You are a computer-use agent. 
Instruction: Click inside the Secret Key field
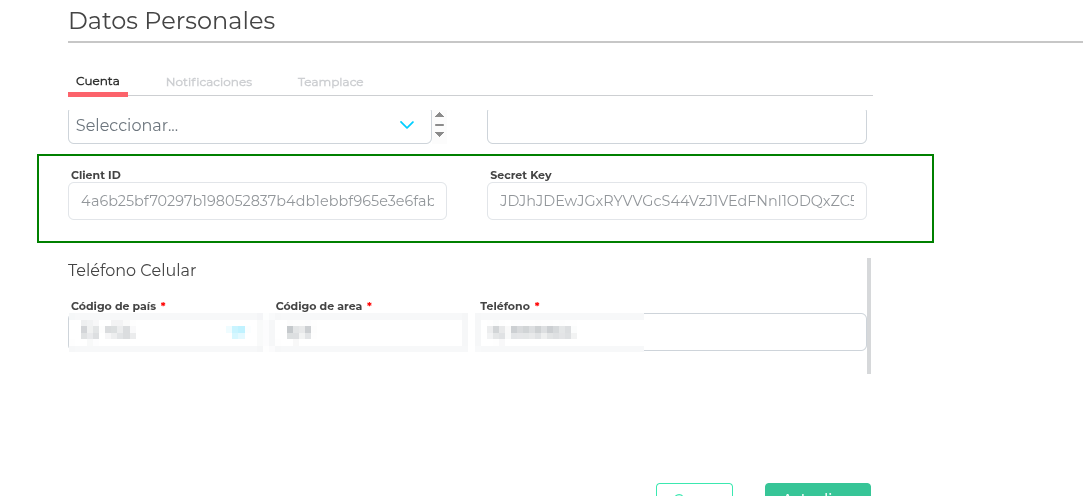(x=677, y=201)
